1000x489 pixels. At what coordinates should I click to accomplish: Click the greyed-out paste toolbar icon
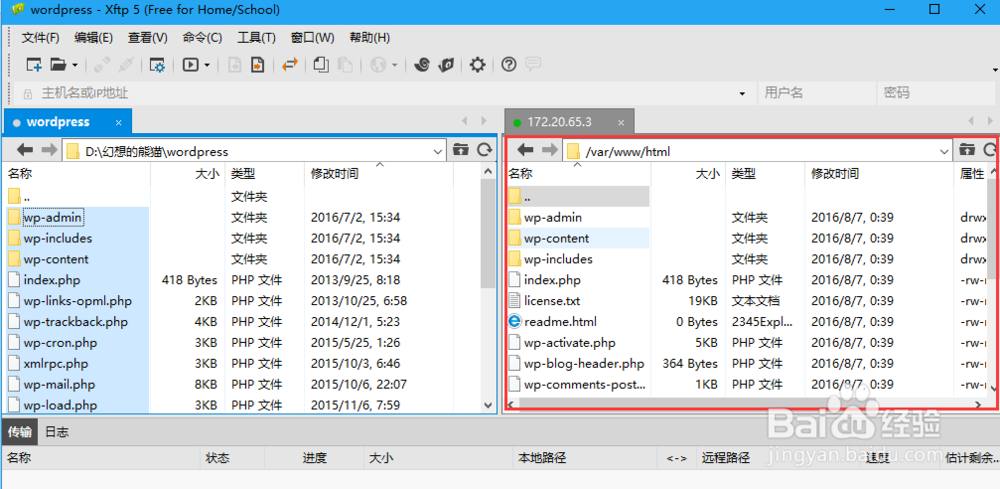tap(345, 64)
